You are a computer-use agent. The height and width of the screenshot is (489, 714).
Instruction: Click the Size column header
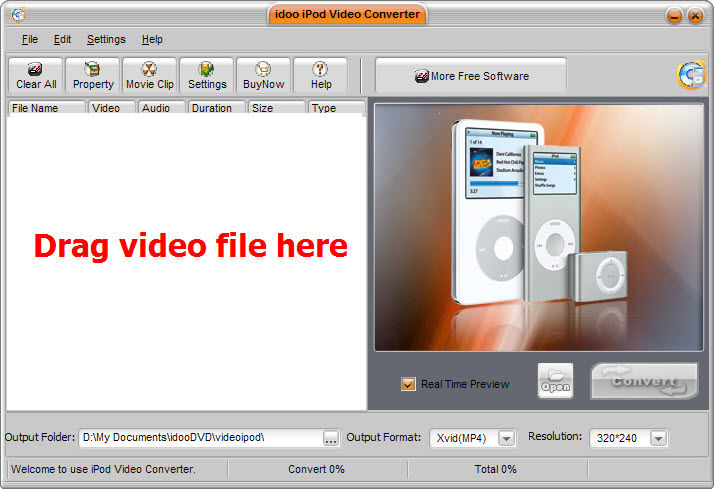pos(276,108)
